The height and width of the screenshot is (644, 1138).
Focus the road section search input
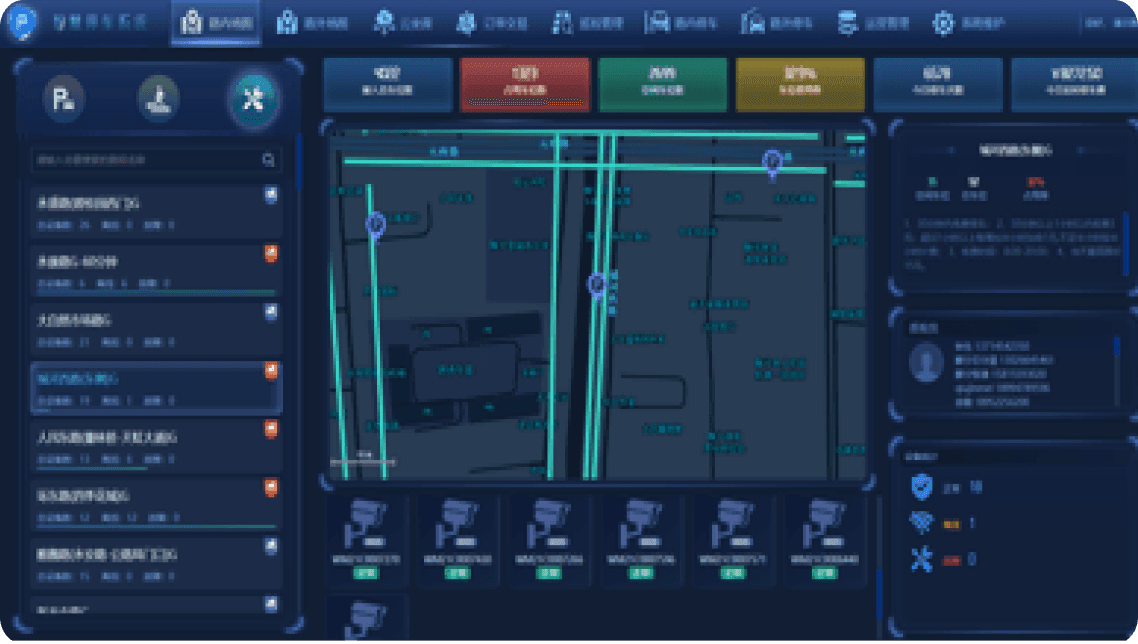tap(156, 160)
